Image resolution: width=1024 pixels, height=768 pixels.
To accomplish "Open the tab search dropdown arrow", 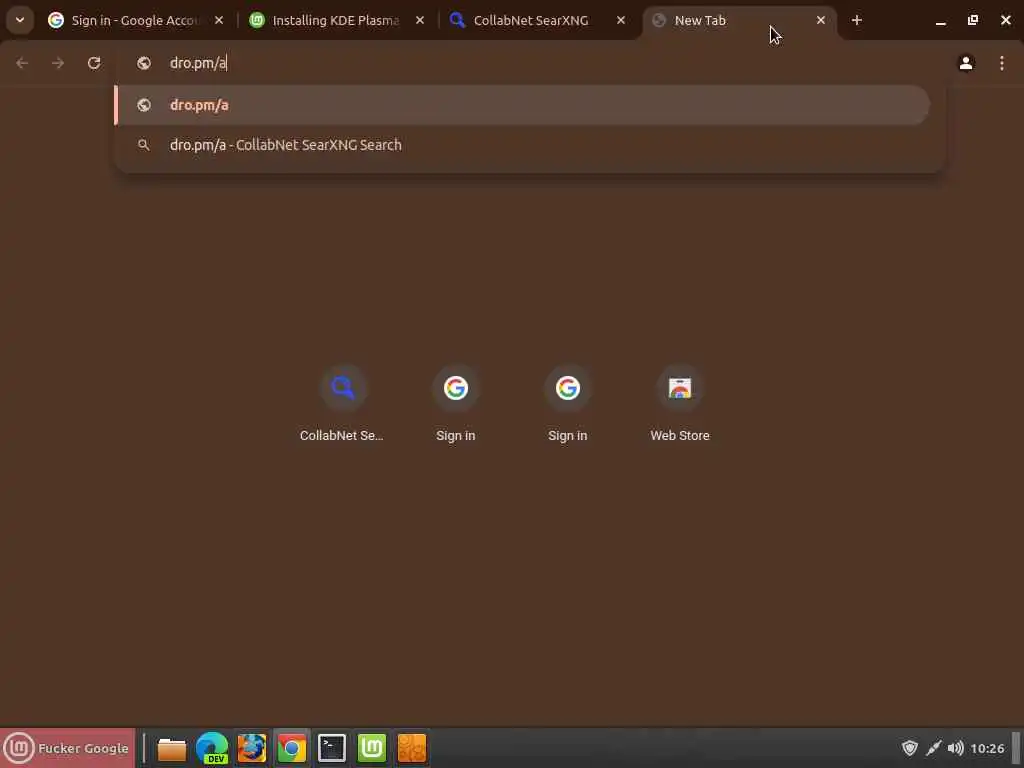I will tap(20, 20).
